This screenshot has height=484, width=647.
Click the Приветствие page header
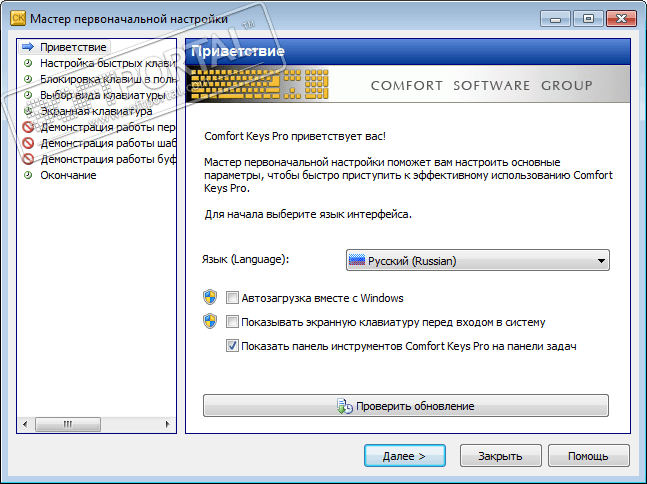click(x=238, y=51)
